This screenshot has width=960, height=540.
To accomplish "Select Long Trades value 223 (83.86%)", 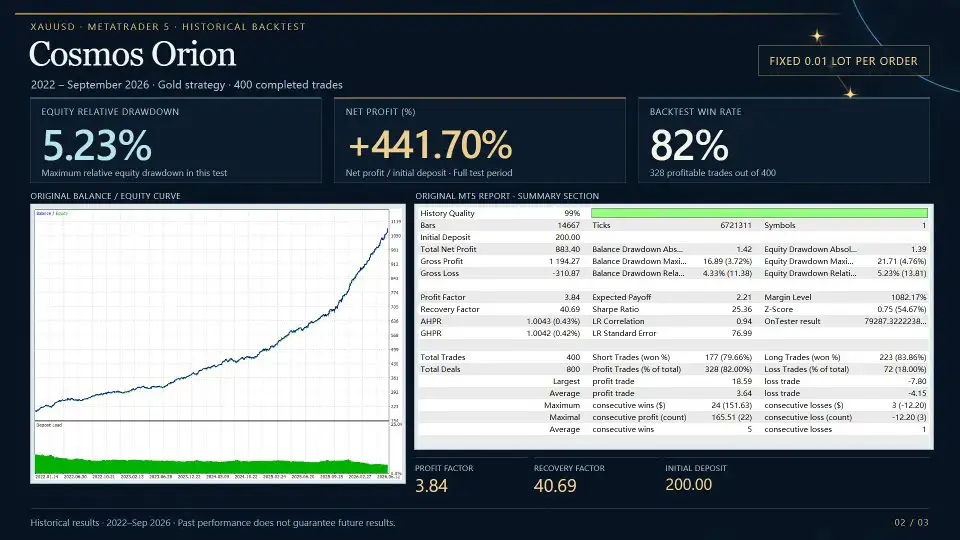I will coord(903,357).
